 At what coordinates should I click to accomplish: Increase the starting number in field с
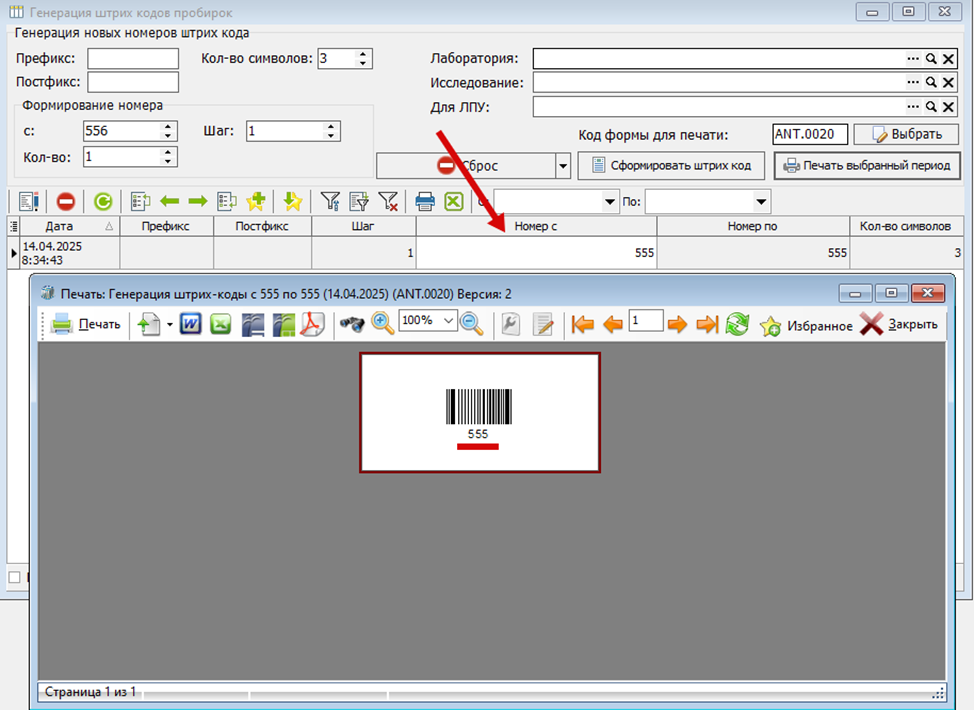(x=168, y=126)
